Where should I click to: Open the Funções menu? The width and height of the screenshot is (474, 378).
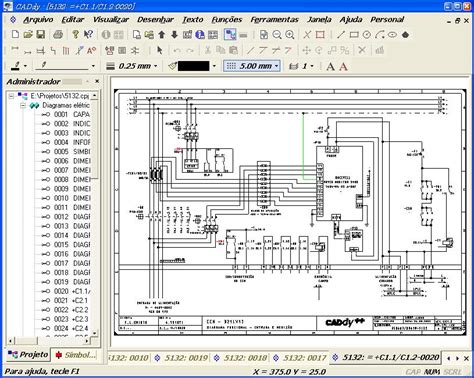pos(227,20)
